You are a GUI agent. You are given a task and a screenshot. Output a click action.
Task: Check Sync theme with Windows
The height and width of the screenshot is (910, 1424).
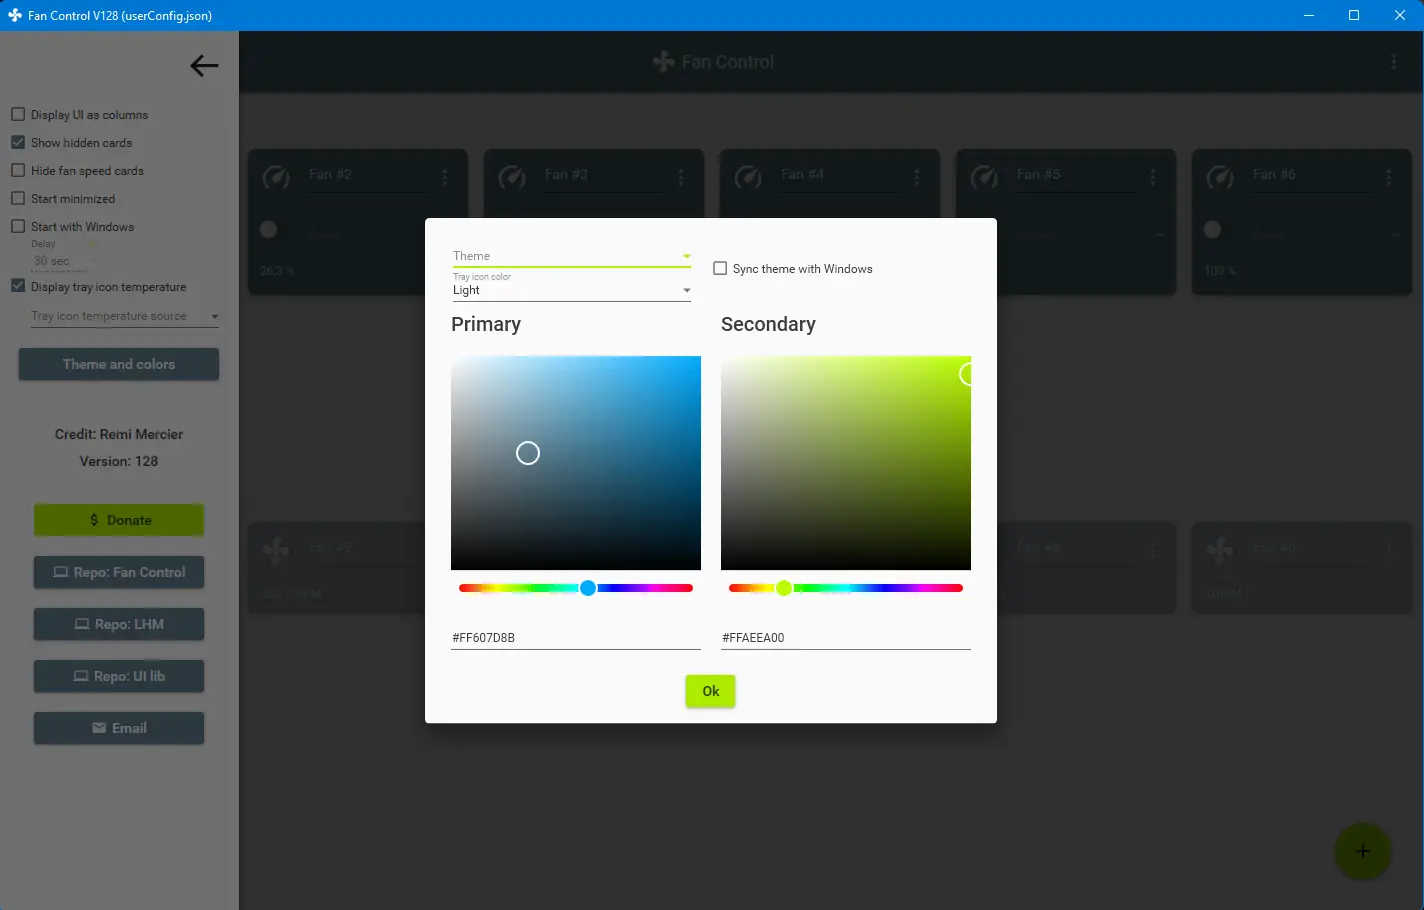[720, 268]
